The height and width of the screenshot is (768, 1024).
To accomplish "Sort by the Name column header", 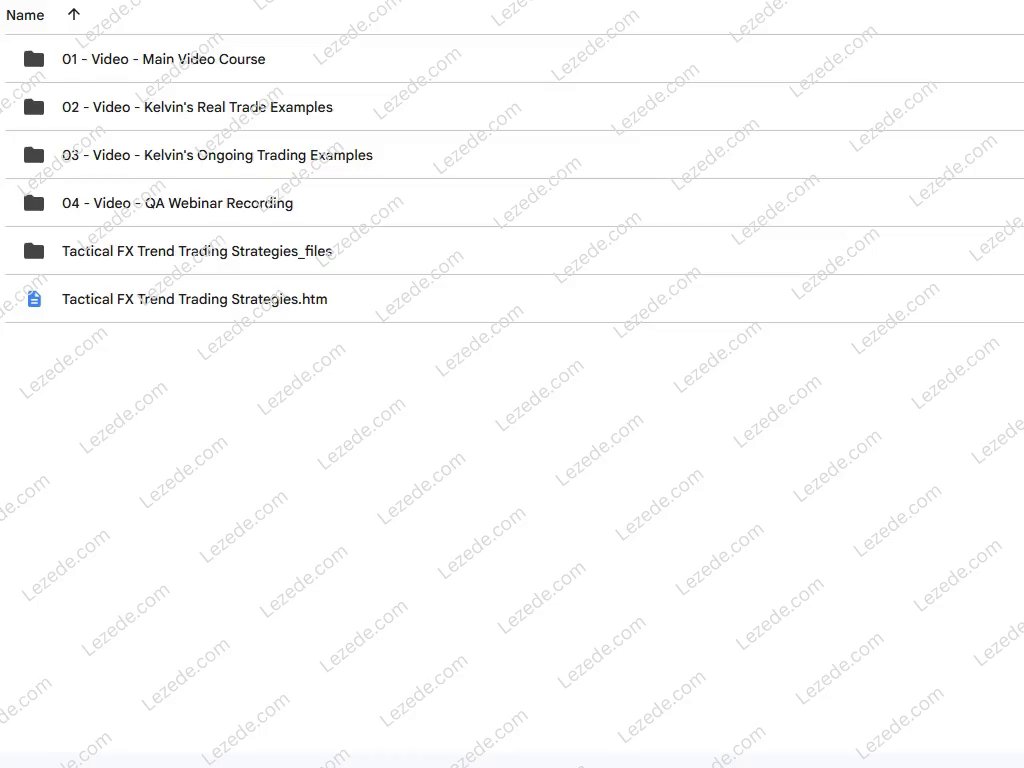I will pyautogui.click(x=25, y=15).
